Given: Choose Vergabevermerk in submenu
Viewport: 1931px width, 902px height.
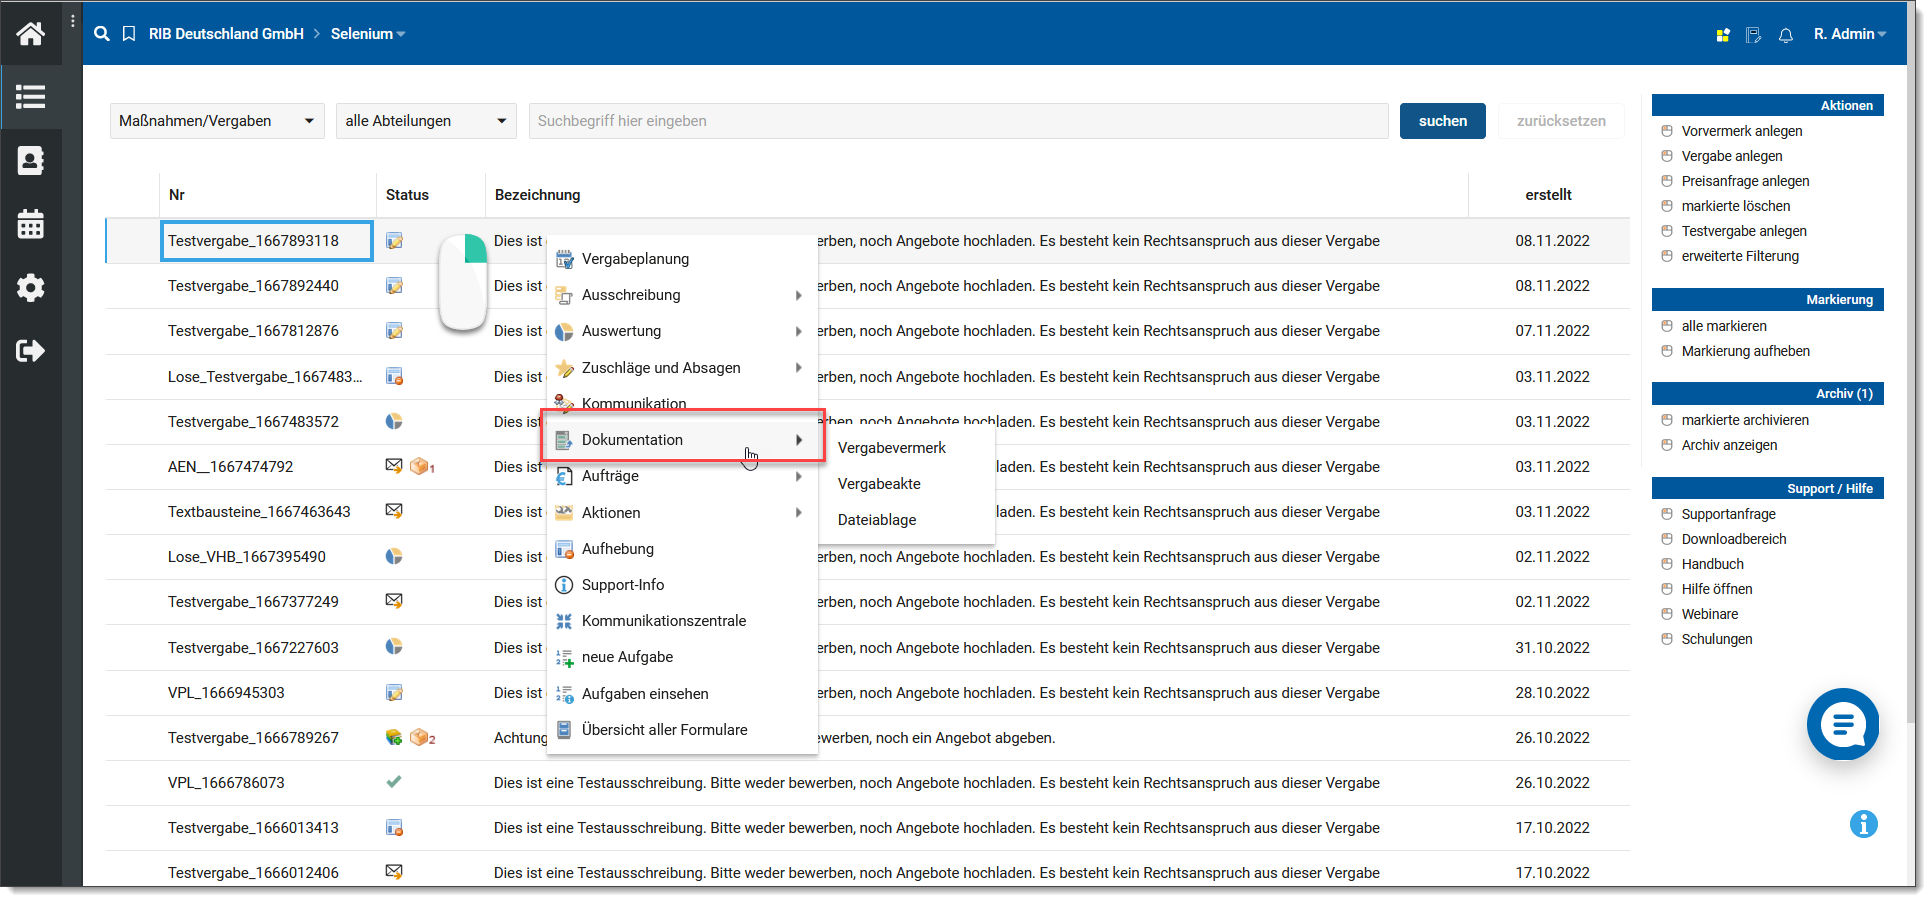Looking at the screenshot, I should coord(892,448).
